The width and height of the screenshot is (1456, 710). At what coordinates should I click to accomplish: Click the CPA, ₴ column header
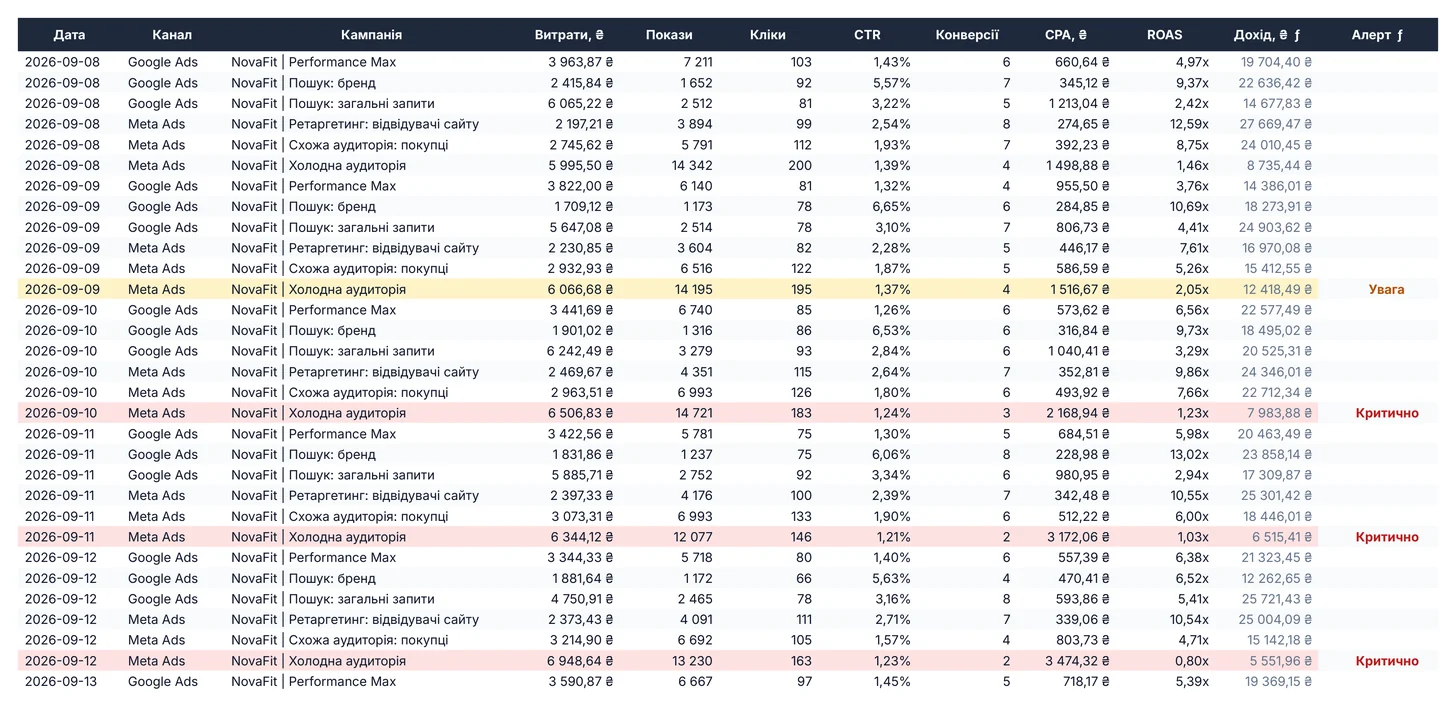pyautogui.click(x=1066, y=35)
